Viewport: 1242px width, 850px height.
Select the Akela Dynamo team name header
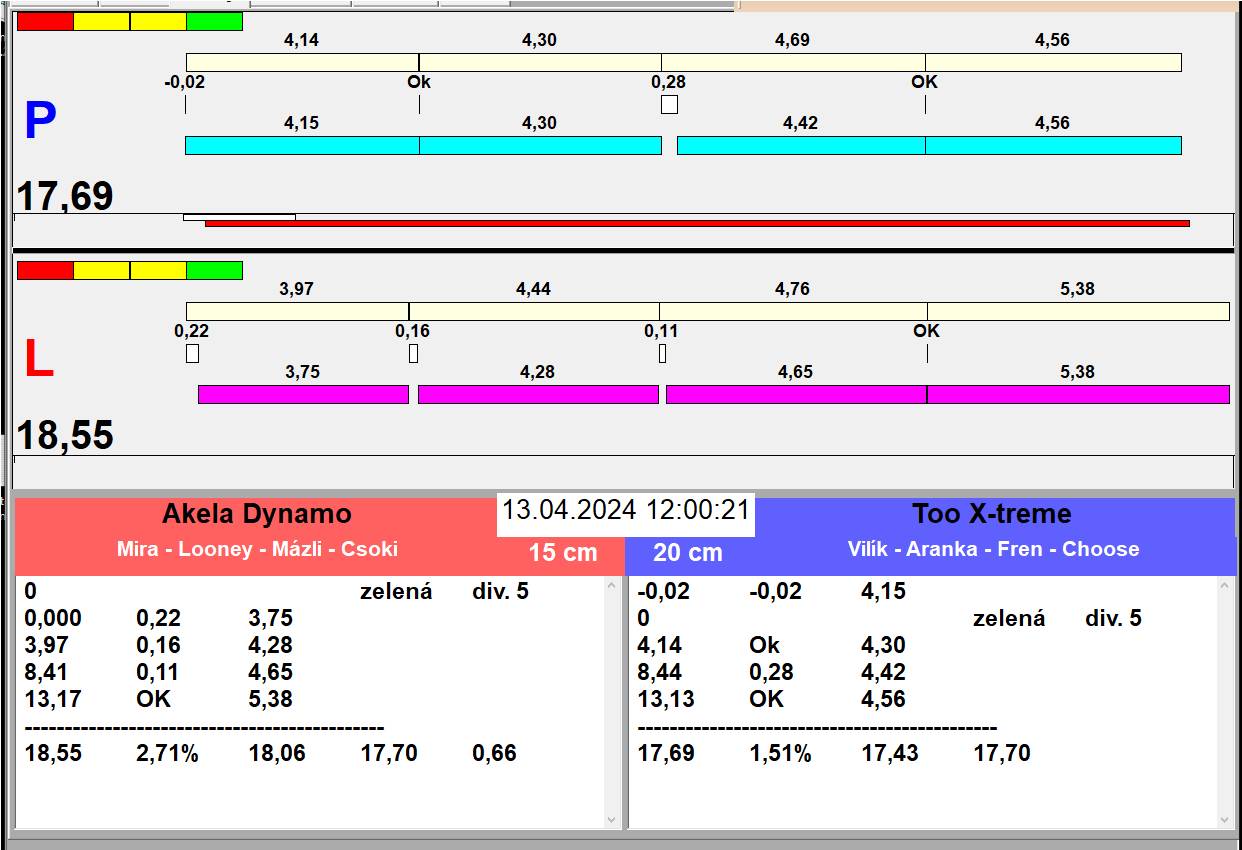[257, 514]
